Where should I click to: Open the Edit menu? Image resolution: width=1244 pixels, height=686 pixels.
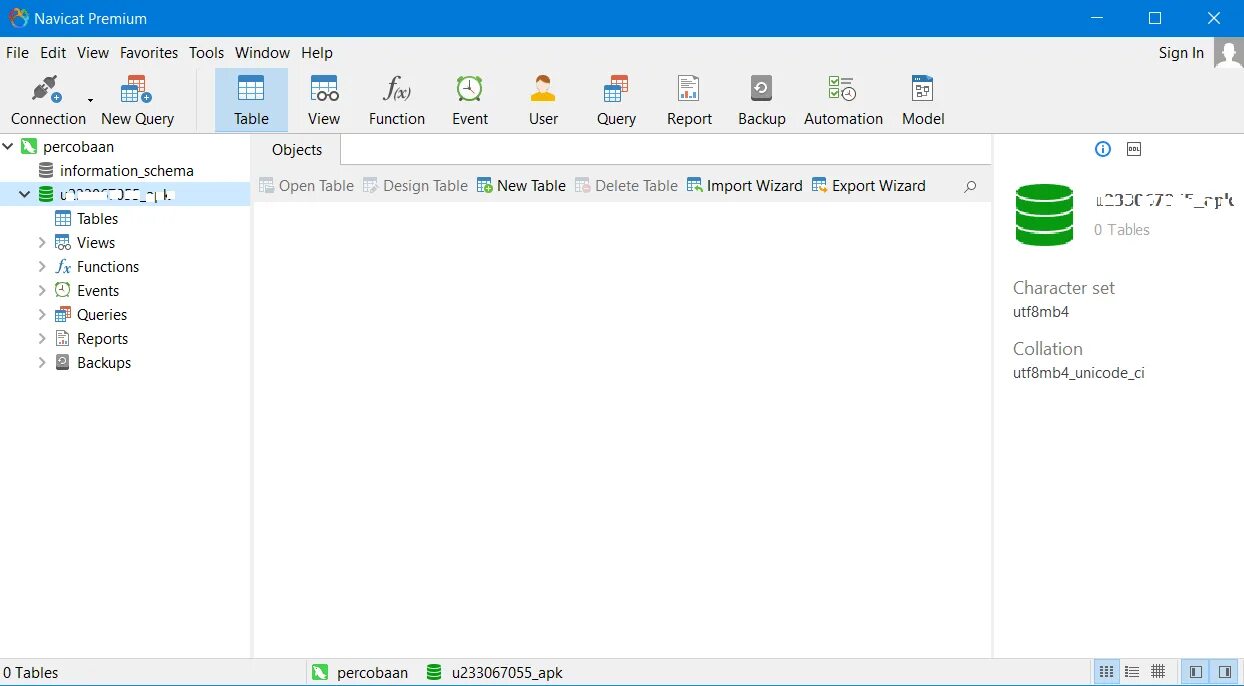53,53
